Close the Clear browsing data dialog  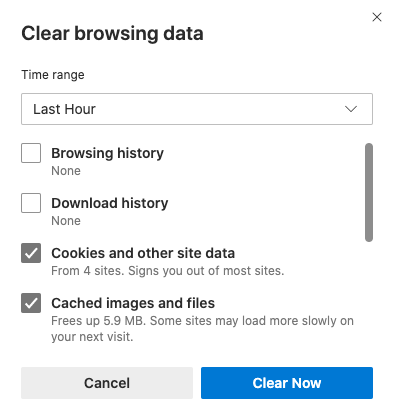(x=377, y=17)
